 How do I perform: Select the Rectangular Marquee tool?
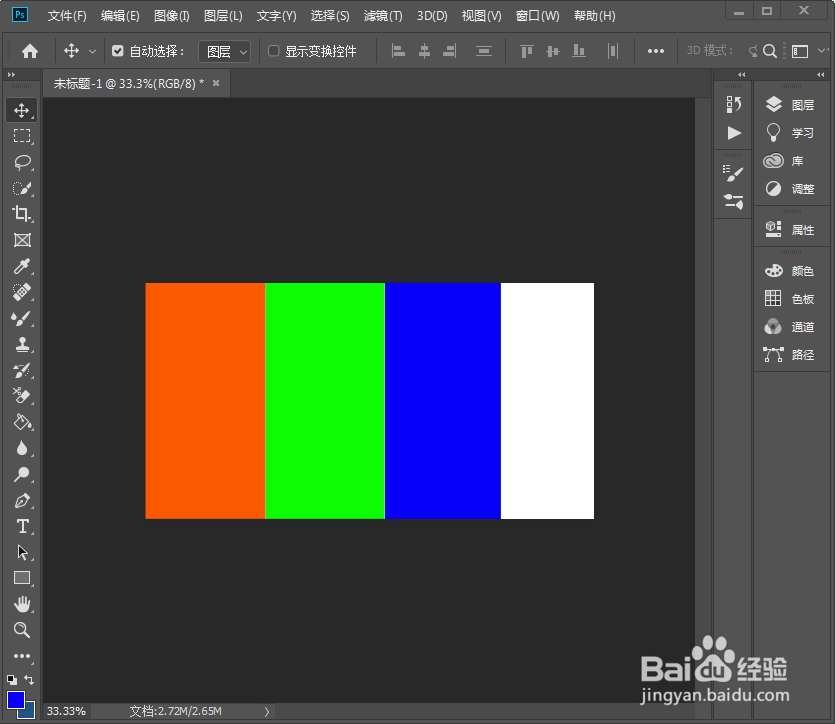coord(22,136)
